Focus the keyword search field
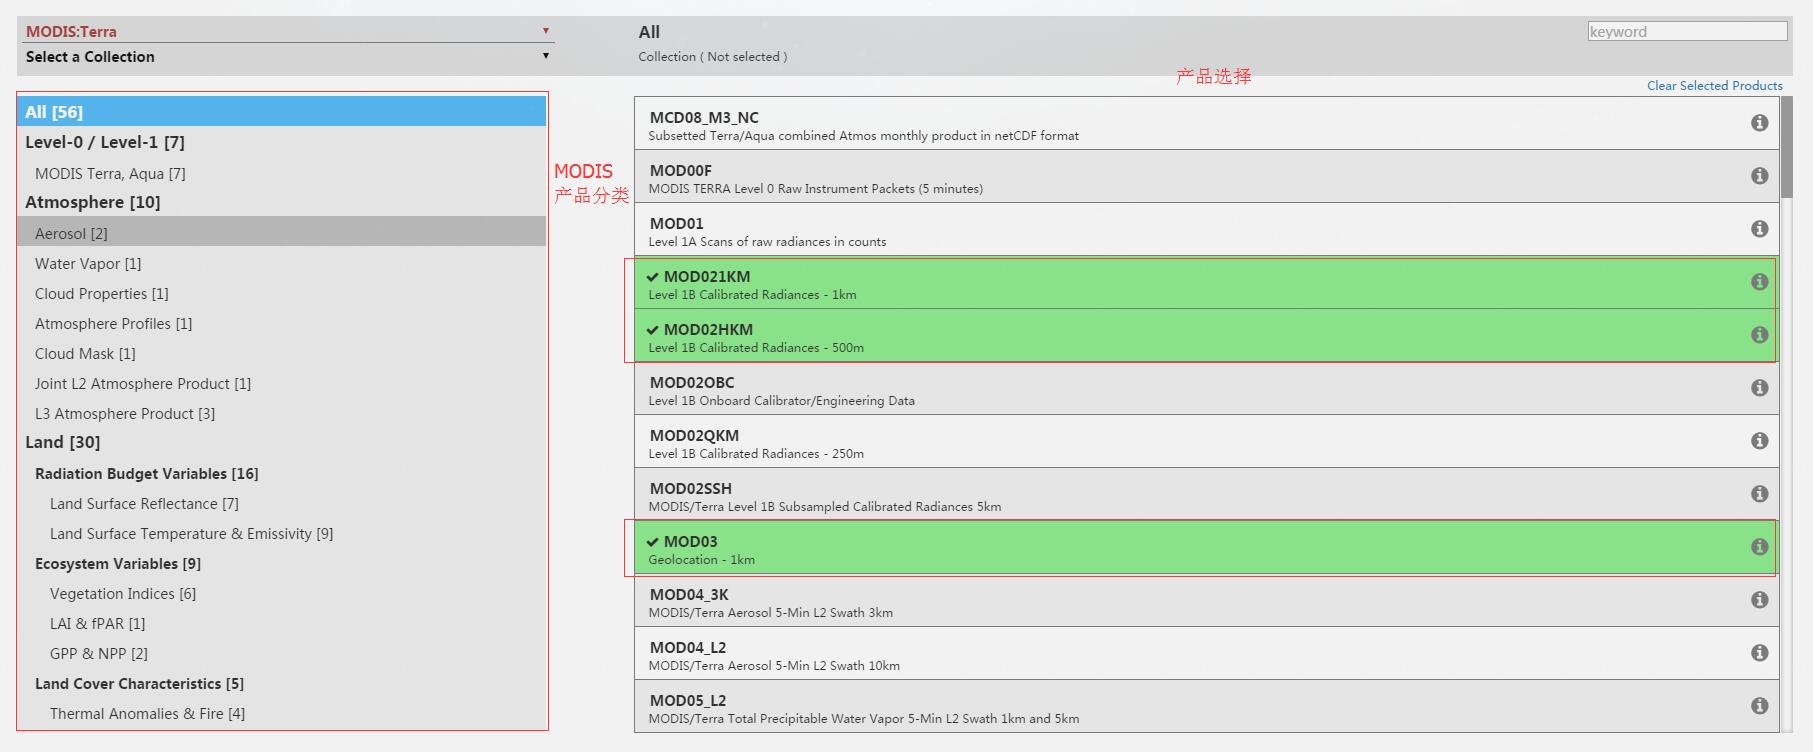Viewport: 1813px width, 752px height. coord(1687,31)
